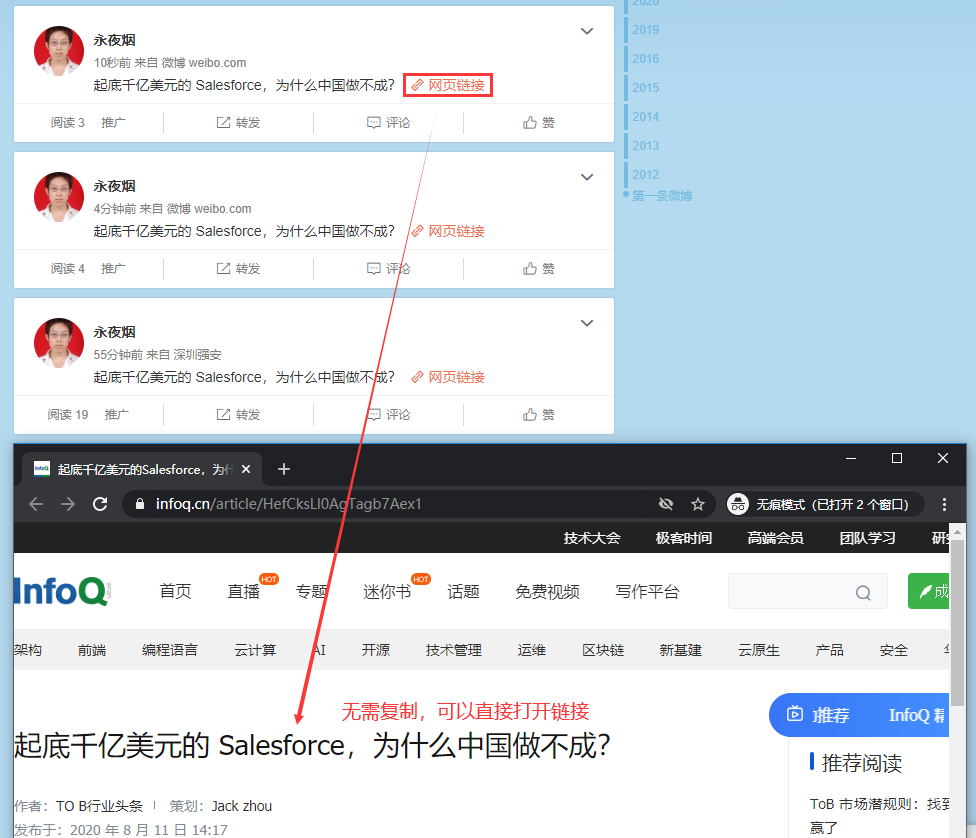Open 高端会员 in top bar
976x838 pixels.
click(x=776, y=538)
